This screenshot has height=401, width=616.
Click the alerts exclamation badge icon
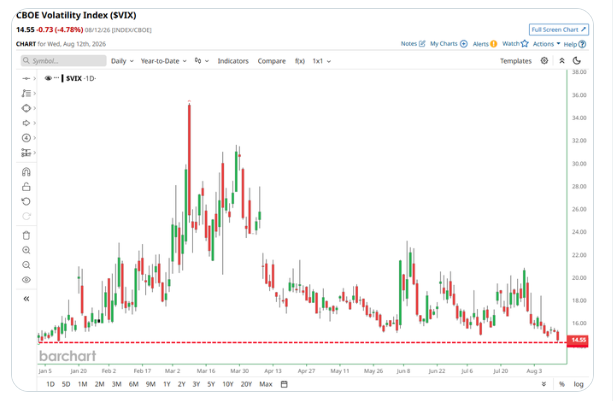(x=493, y=44)
